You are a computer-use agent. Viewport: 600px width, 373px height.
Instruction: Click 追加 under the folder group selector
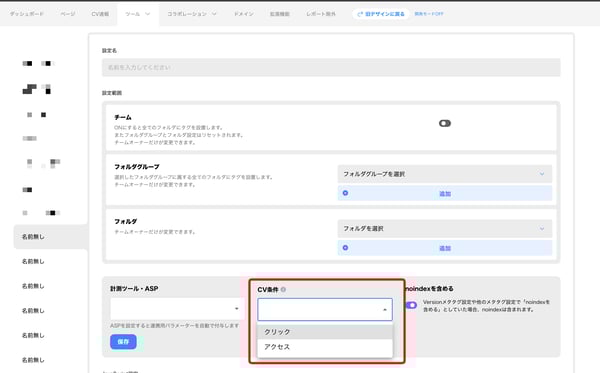tap(445, 194)
